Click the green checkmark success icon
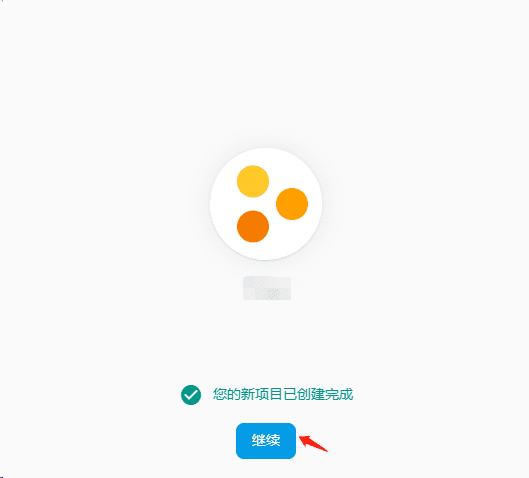 point(191,395)
